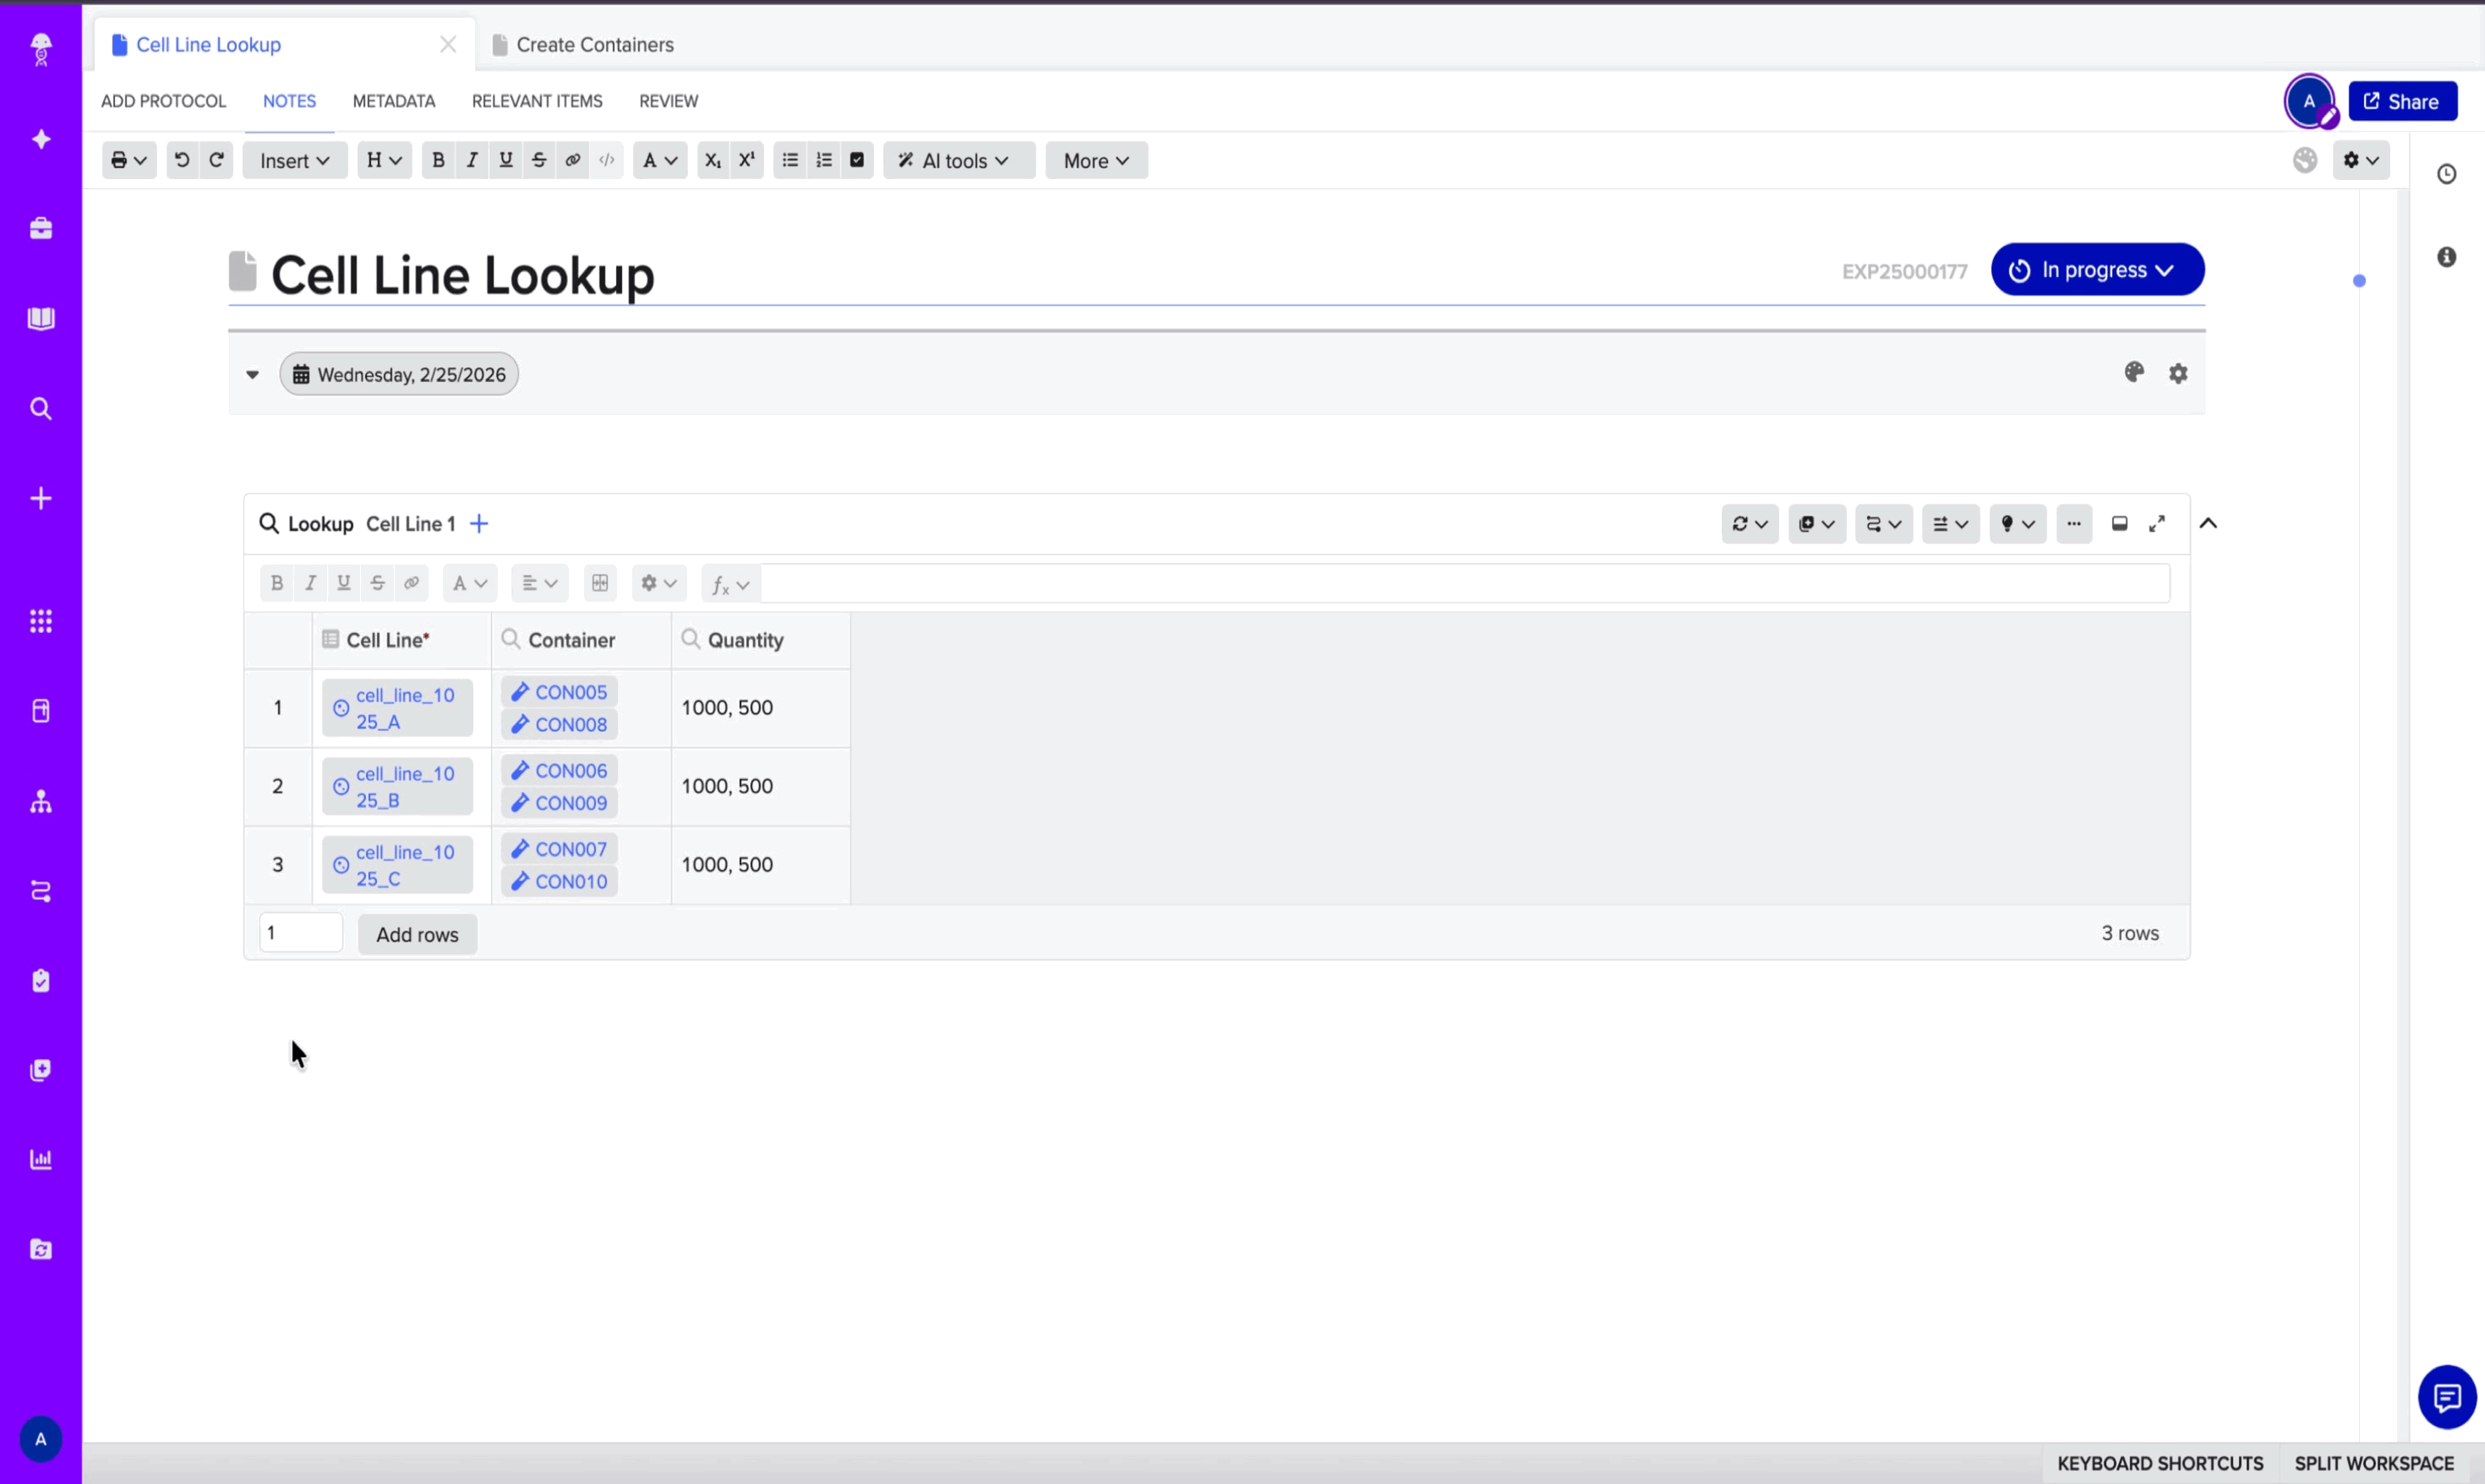This screenshot has height=1484, width=2485.
Task: Open the version history clock icon on right edge
Action: tap(2448, 173)
